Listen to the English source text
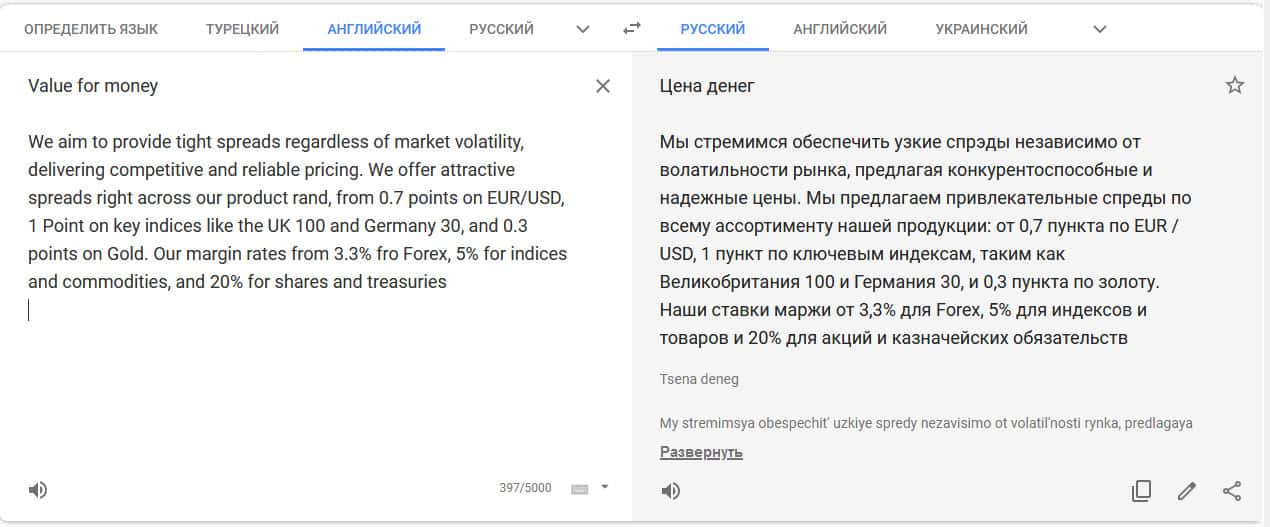Screen dimensions: 1270x527 tap(38, 490)
